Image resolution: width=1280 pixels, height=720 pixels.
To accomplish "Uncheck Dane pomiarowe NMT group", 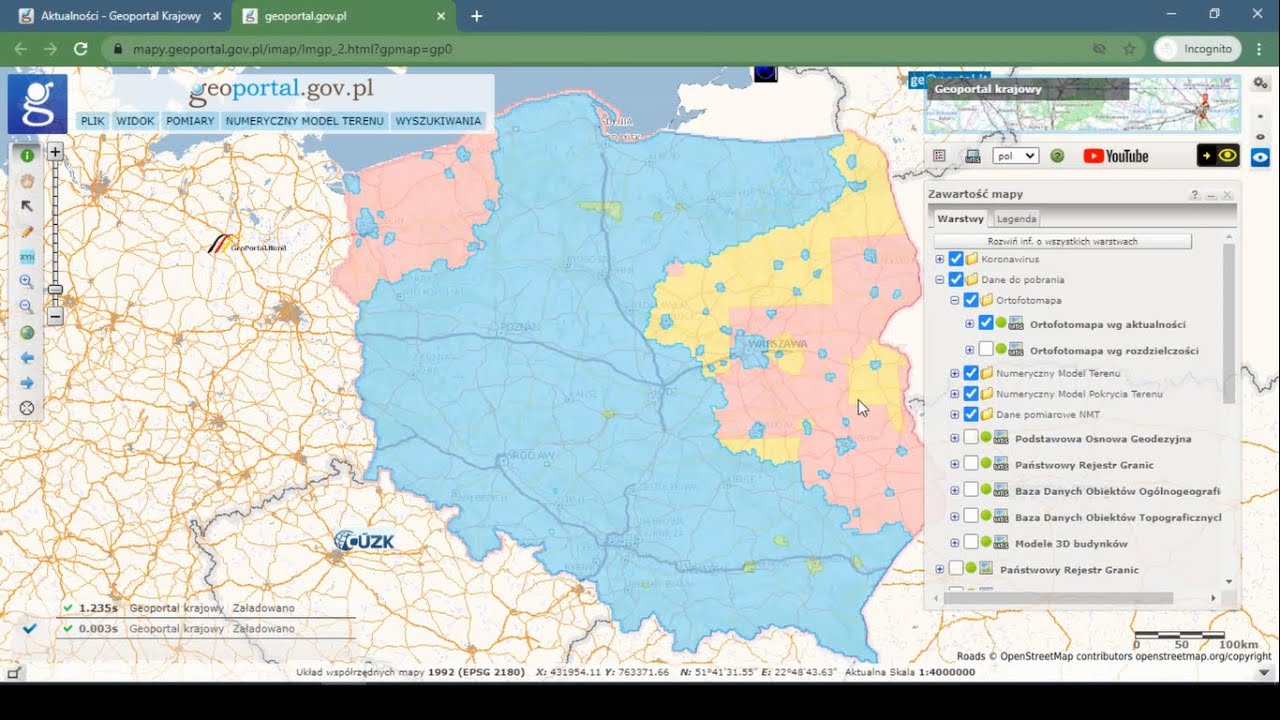I will coord(970,414).
